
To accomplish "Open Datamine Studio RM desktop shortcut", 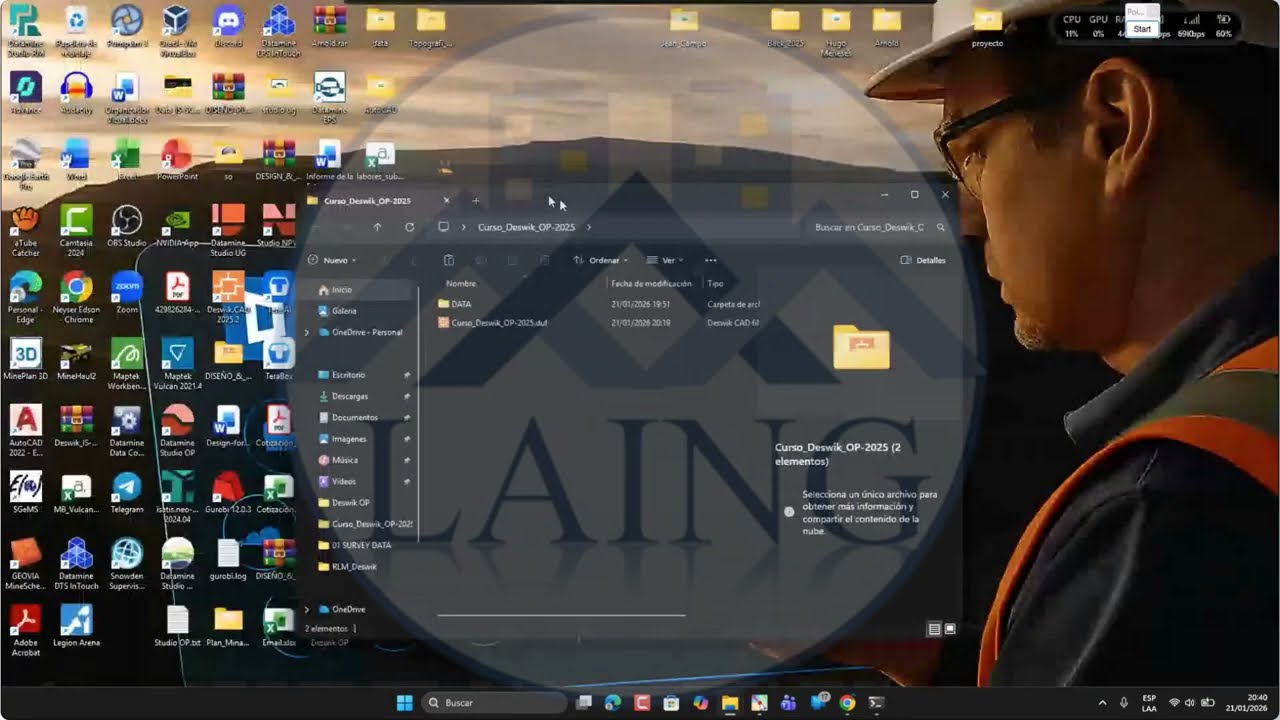I will (x=25, y=31).
